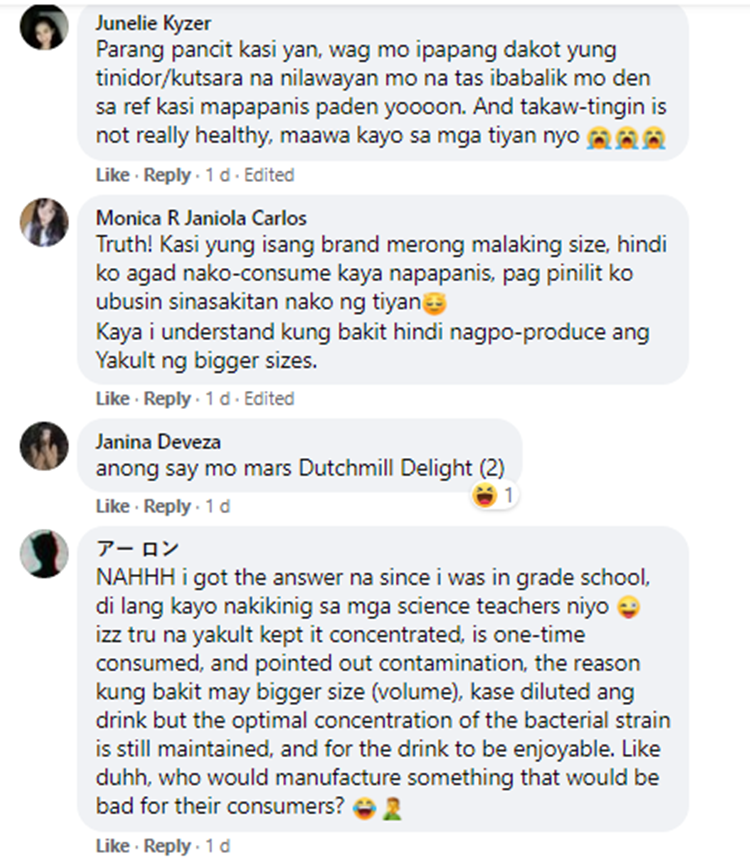Like the アーロン comment

click(x=112, y=847)
